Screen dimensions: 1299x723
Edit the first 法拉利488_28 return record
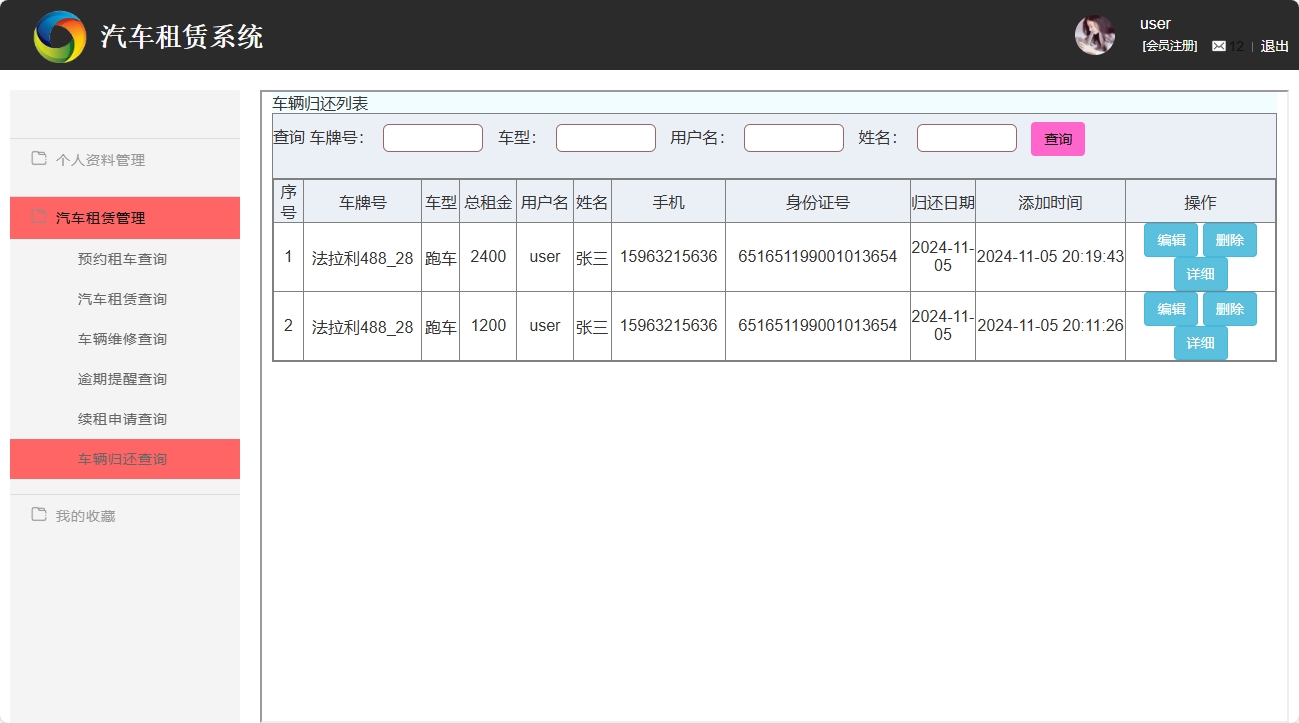coord(1170,239)
